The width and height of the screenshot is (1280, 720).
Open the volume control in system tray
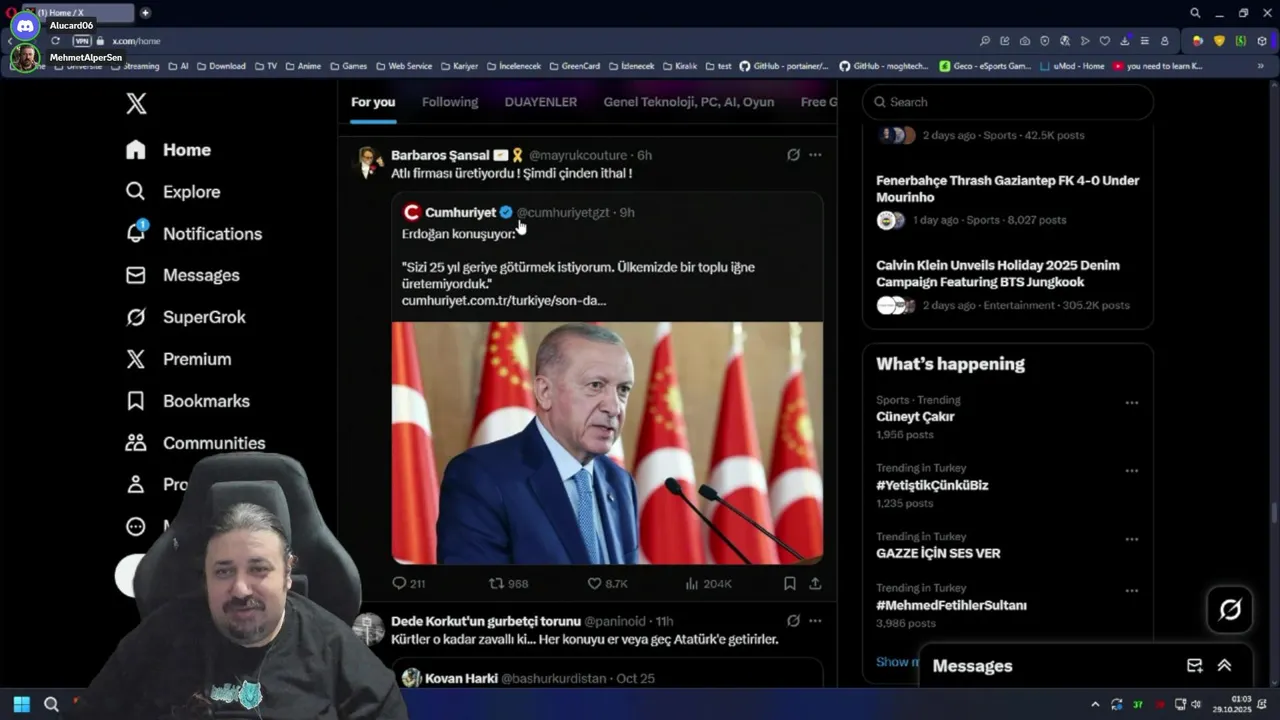point(1196,704)
